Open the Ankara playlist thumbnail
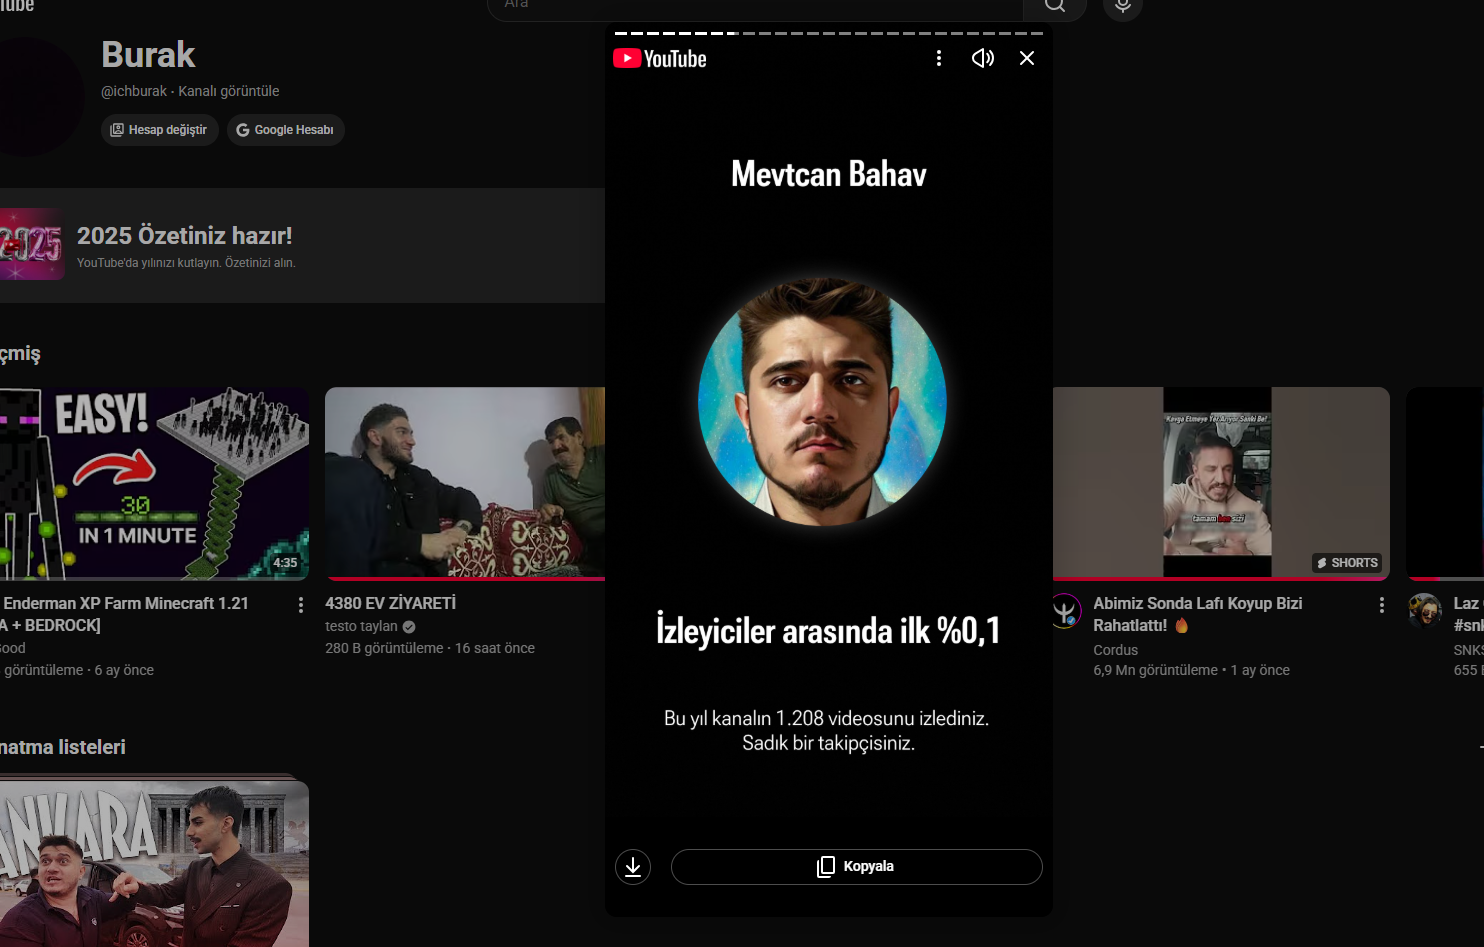 [154, 864]
